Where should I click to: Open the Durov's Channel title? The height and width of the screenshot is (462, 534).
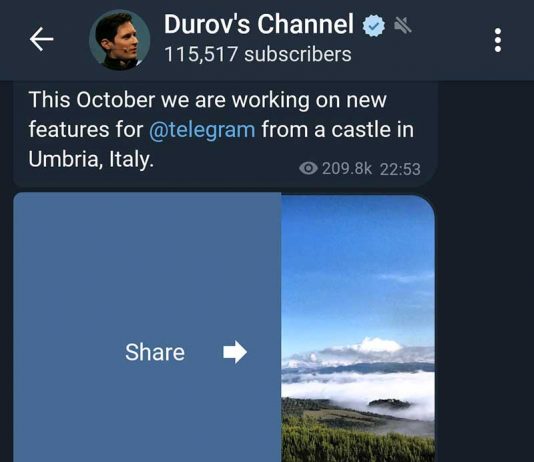click(x=259, y=25)
